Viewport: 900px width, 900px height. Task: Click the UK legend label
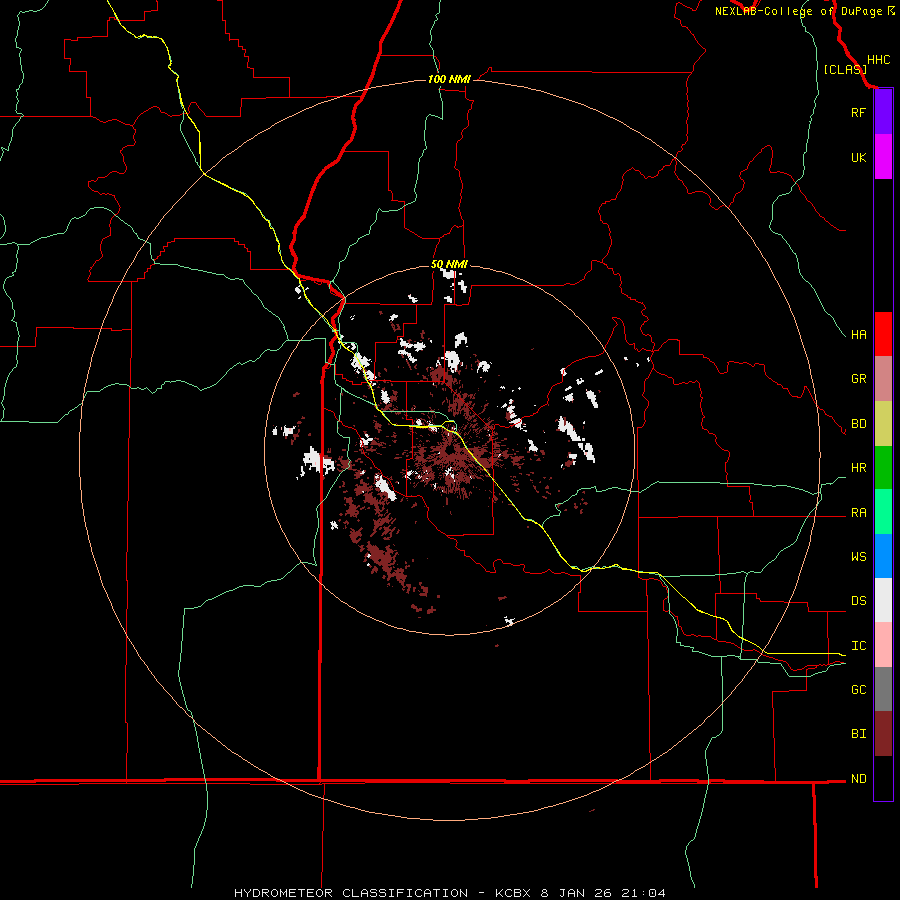pos(858,157)
